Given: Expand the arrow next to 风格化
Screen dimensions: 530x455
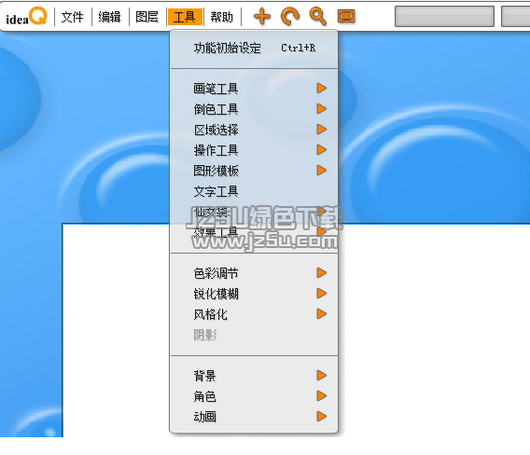Looking at the screenshot, I should click(x=322, y=314).
